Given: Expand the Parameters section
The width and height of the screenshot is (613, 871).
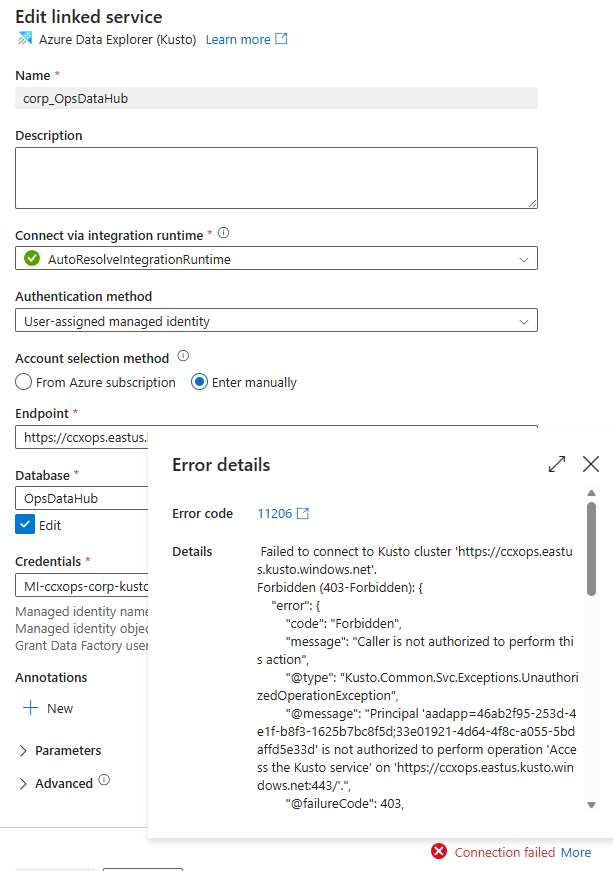Looking at the screenshot, I should click(x=60, y=750).
